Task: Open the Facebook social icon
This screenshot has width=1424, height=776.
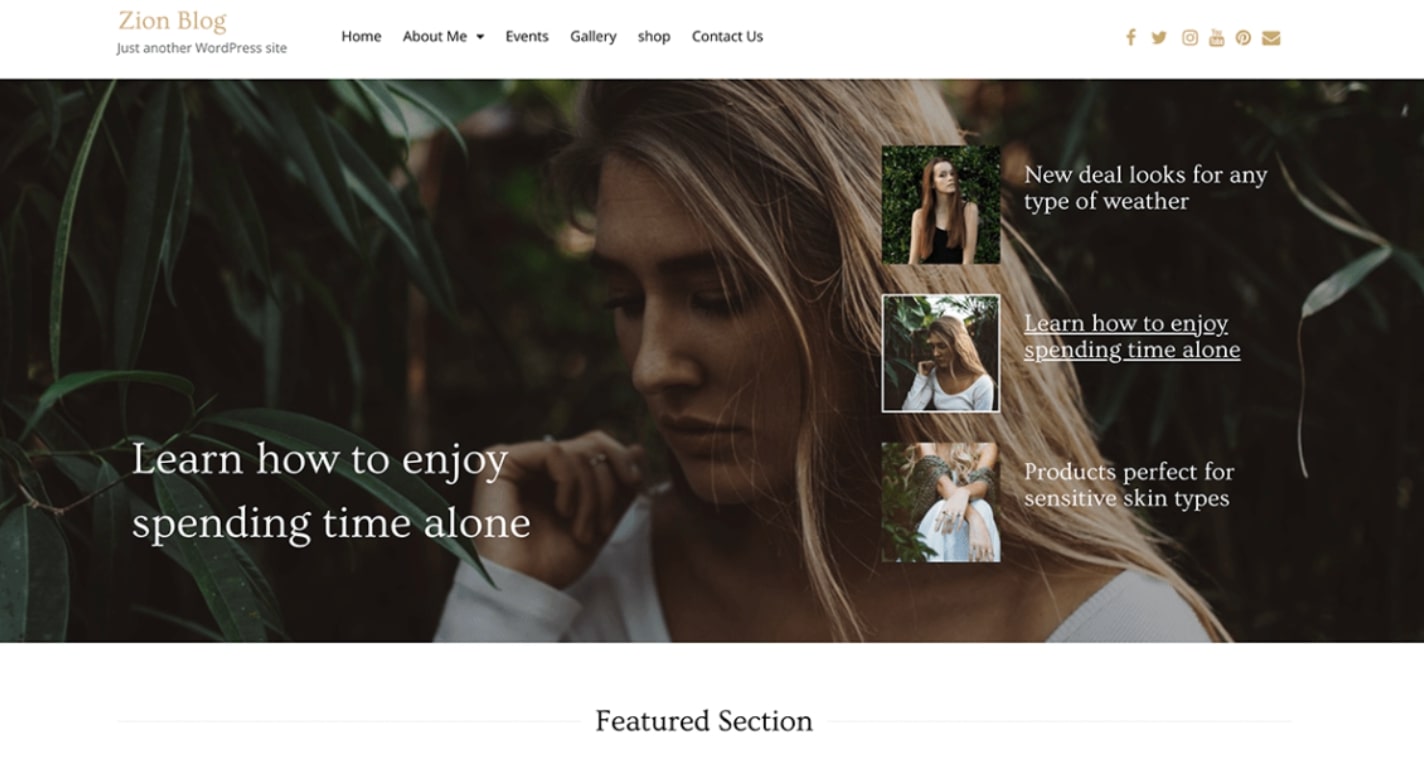Action: pyautogui.click(x=1130, y=38)
